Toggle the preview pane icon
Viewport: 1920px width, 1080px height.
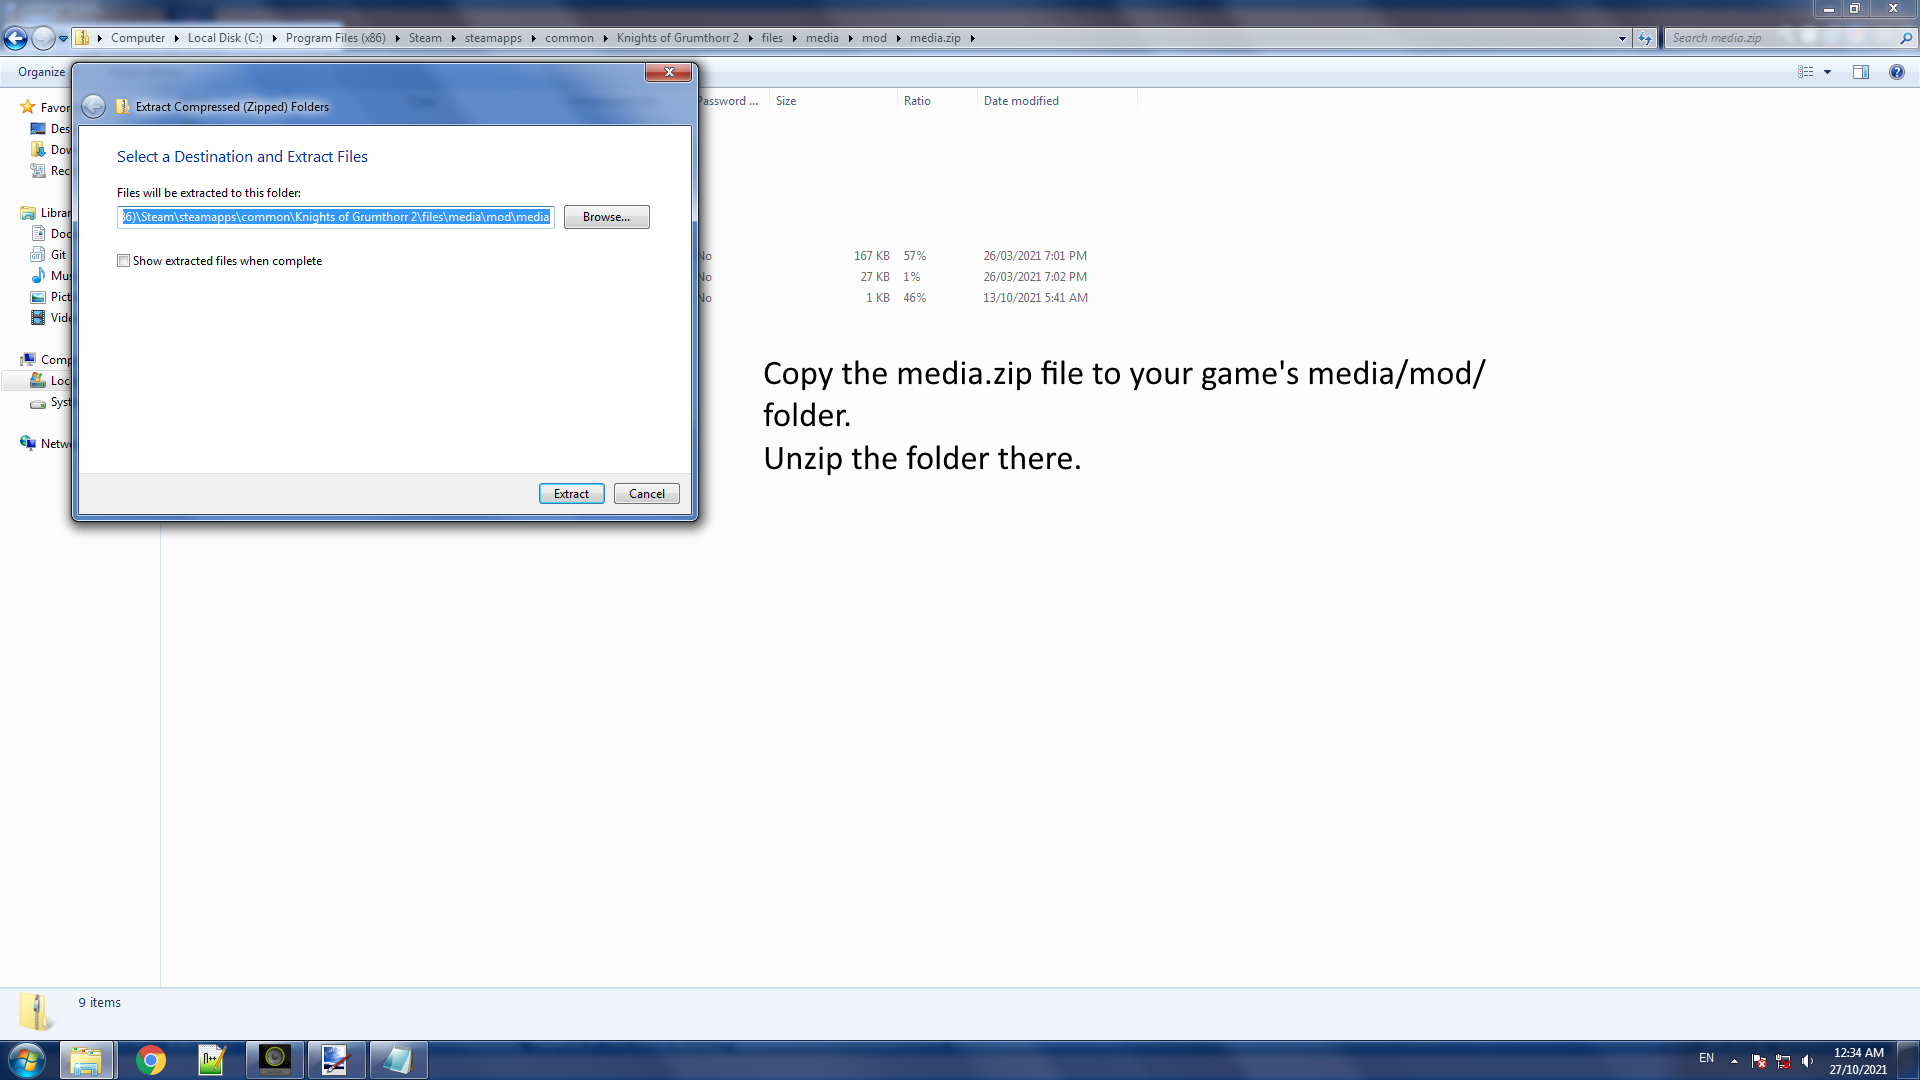point(1860,72)
